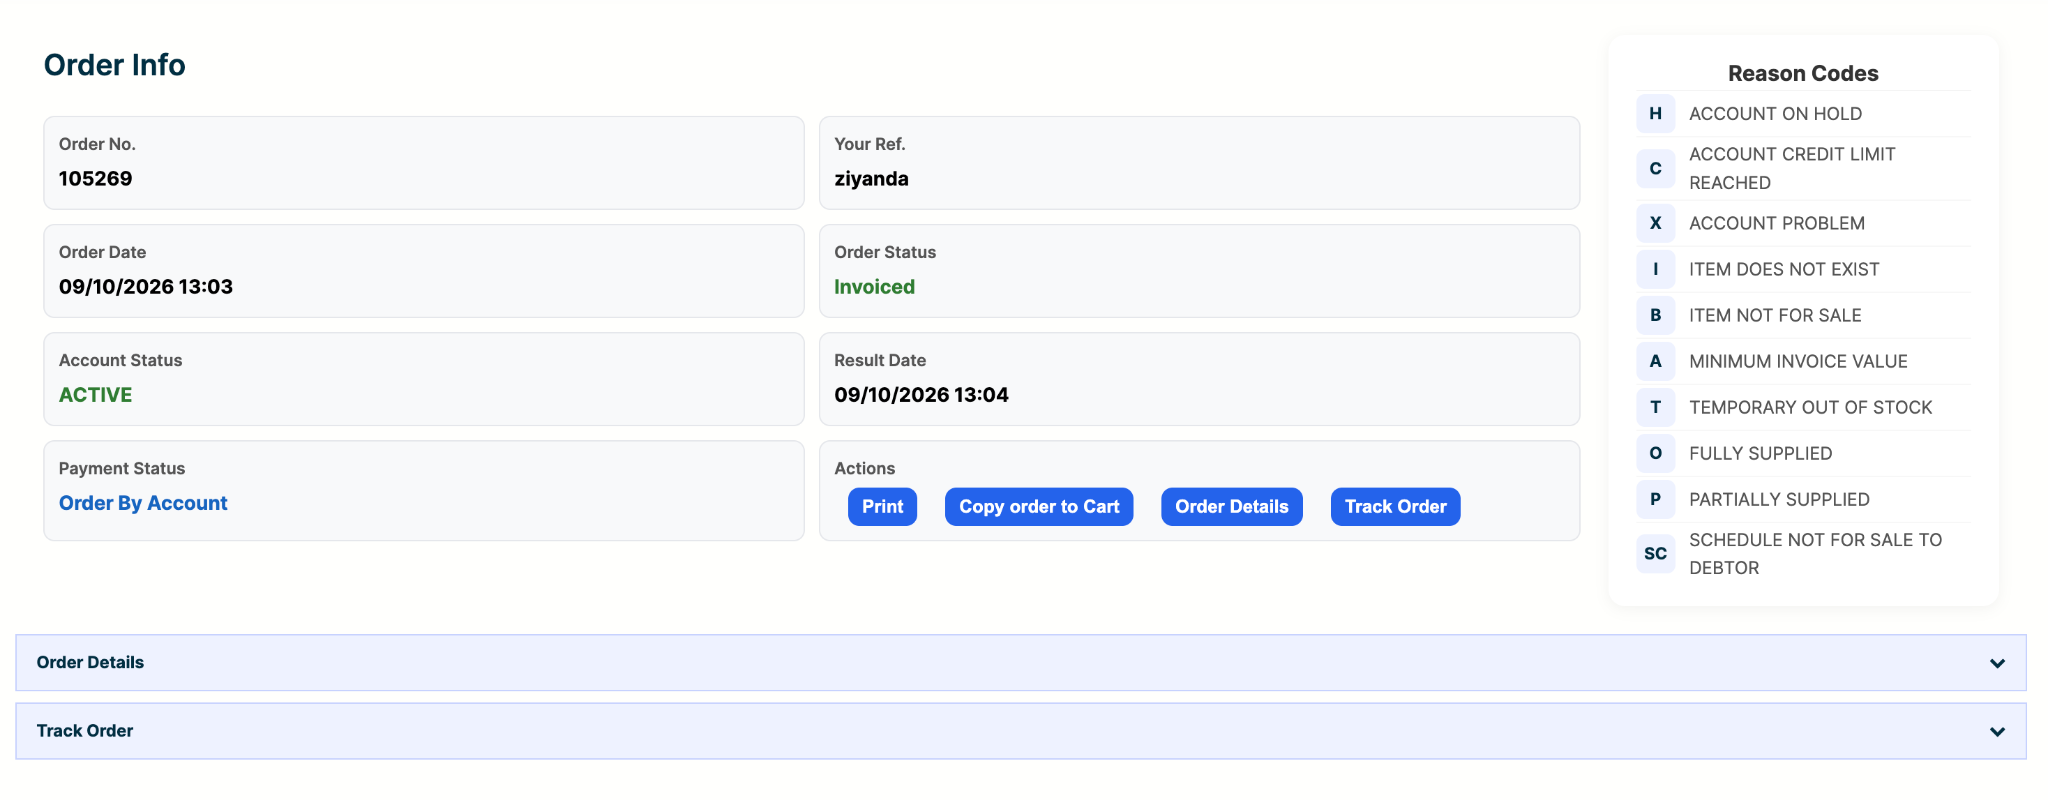
Task: Click the Order Info heading
Action: 115,65
